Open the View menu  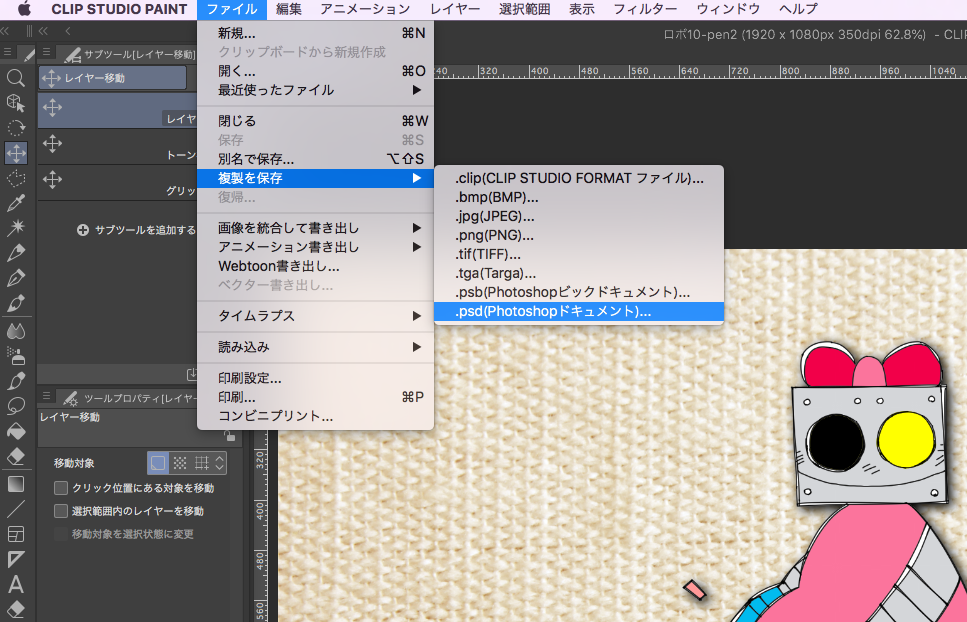582,9
